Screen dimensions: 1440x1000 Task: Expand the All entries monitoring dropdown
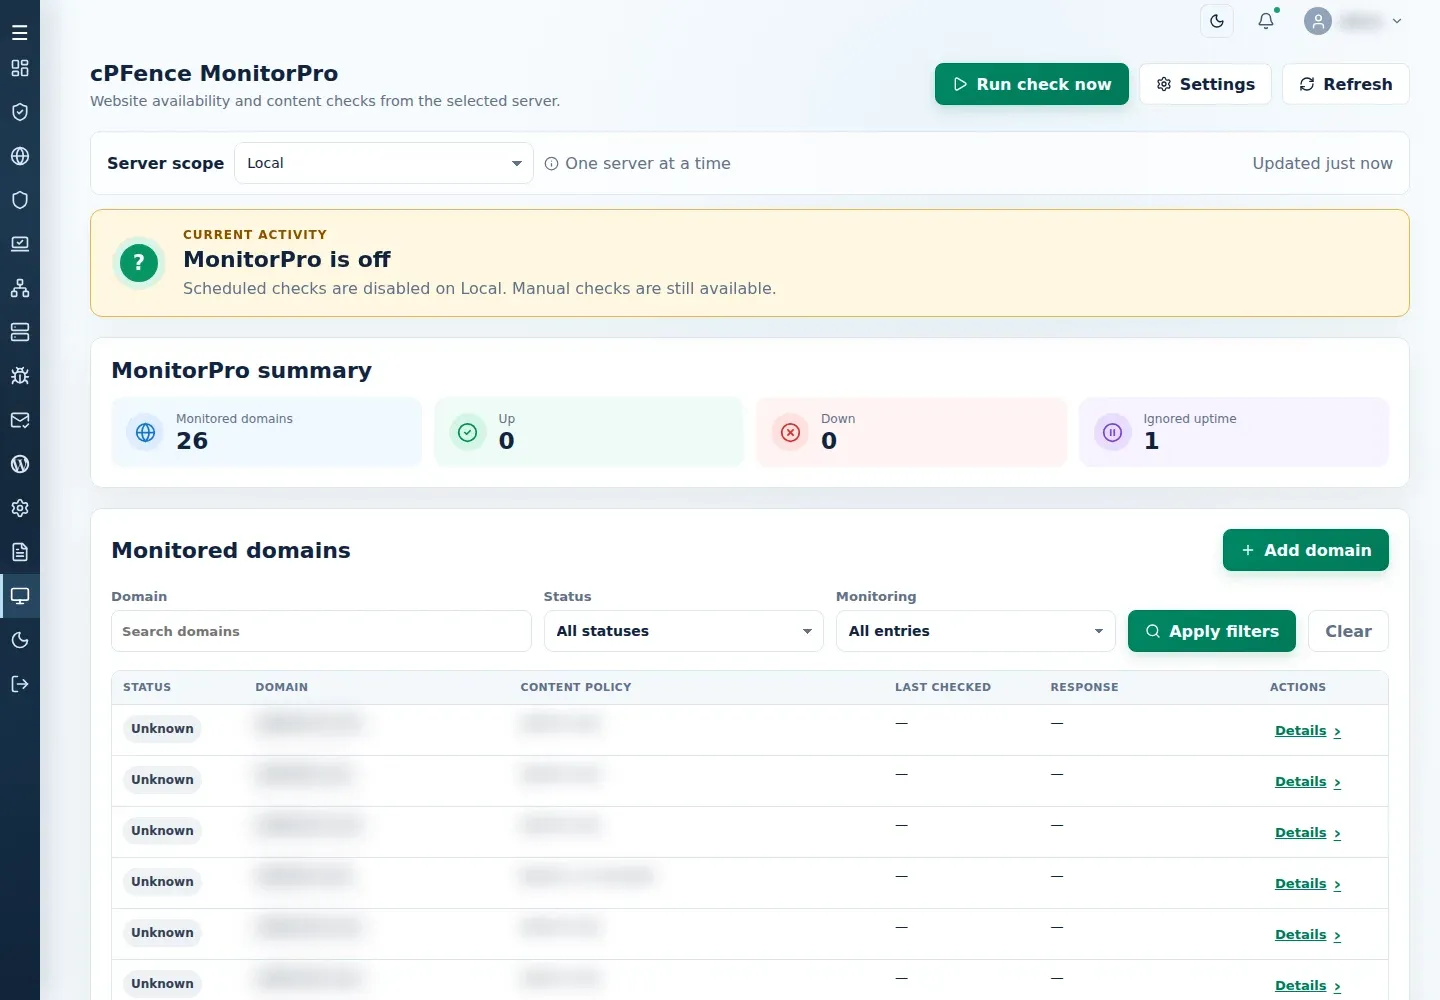[976, 631]
